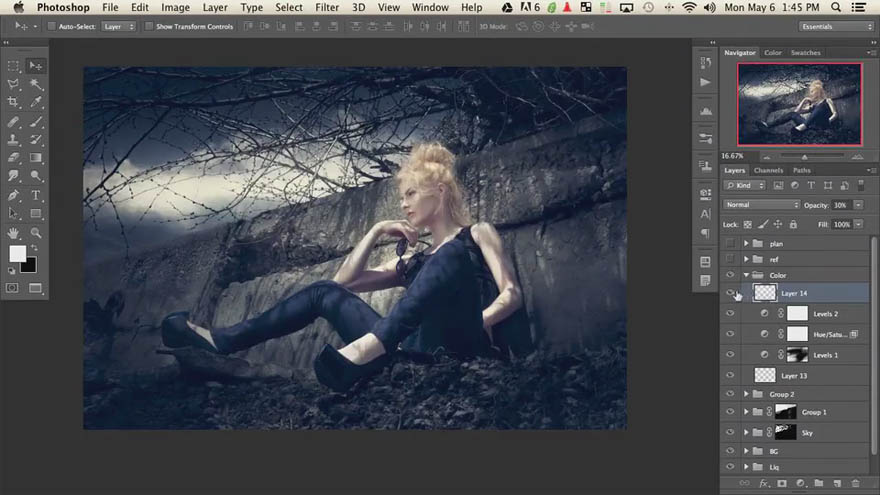This screenshot has width=880, height=495.
Task: Hide the Hue/Saturation layer
Action: tap(730, 334)
